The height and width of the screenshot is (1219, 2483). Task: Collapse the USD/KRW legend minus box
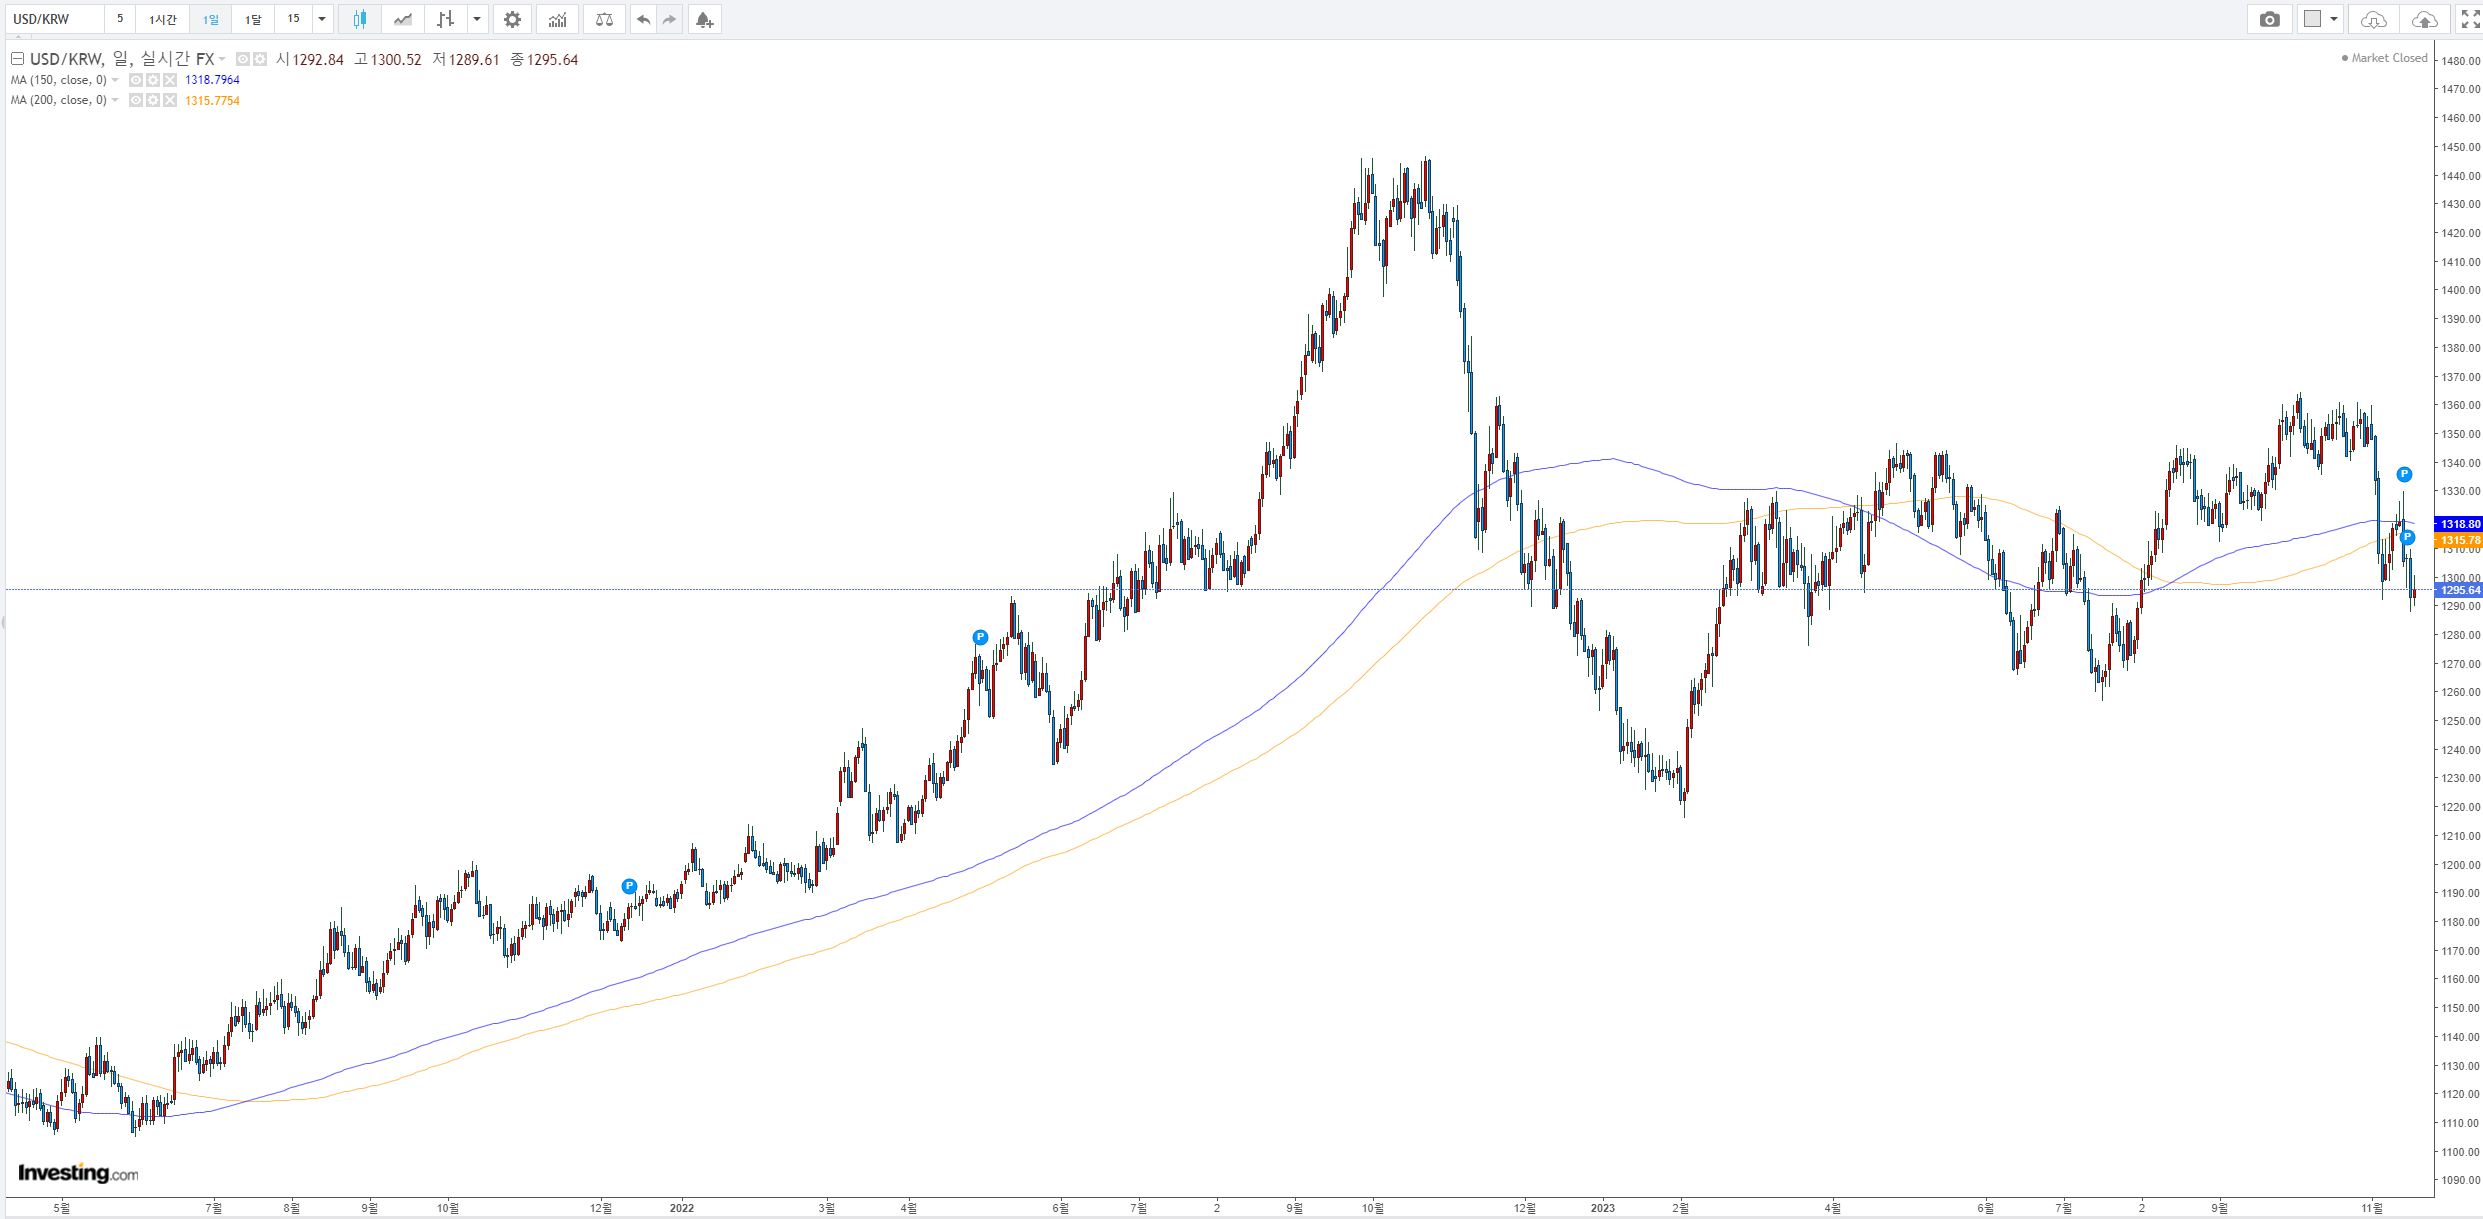[17, 59]
